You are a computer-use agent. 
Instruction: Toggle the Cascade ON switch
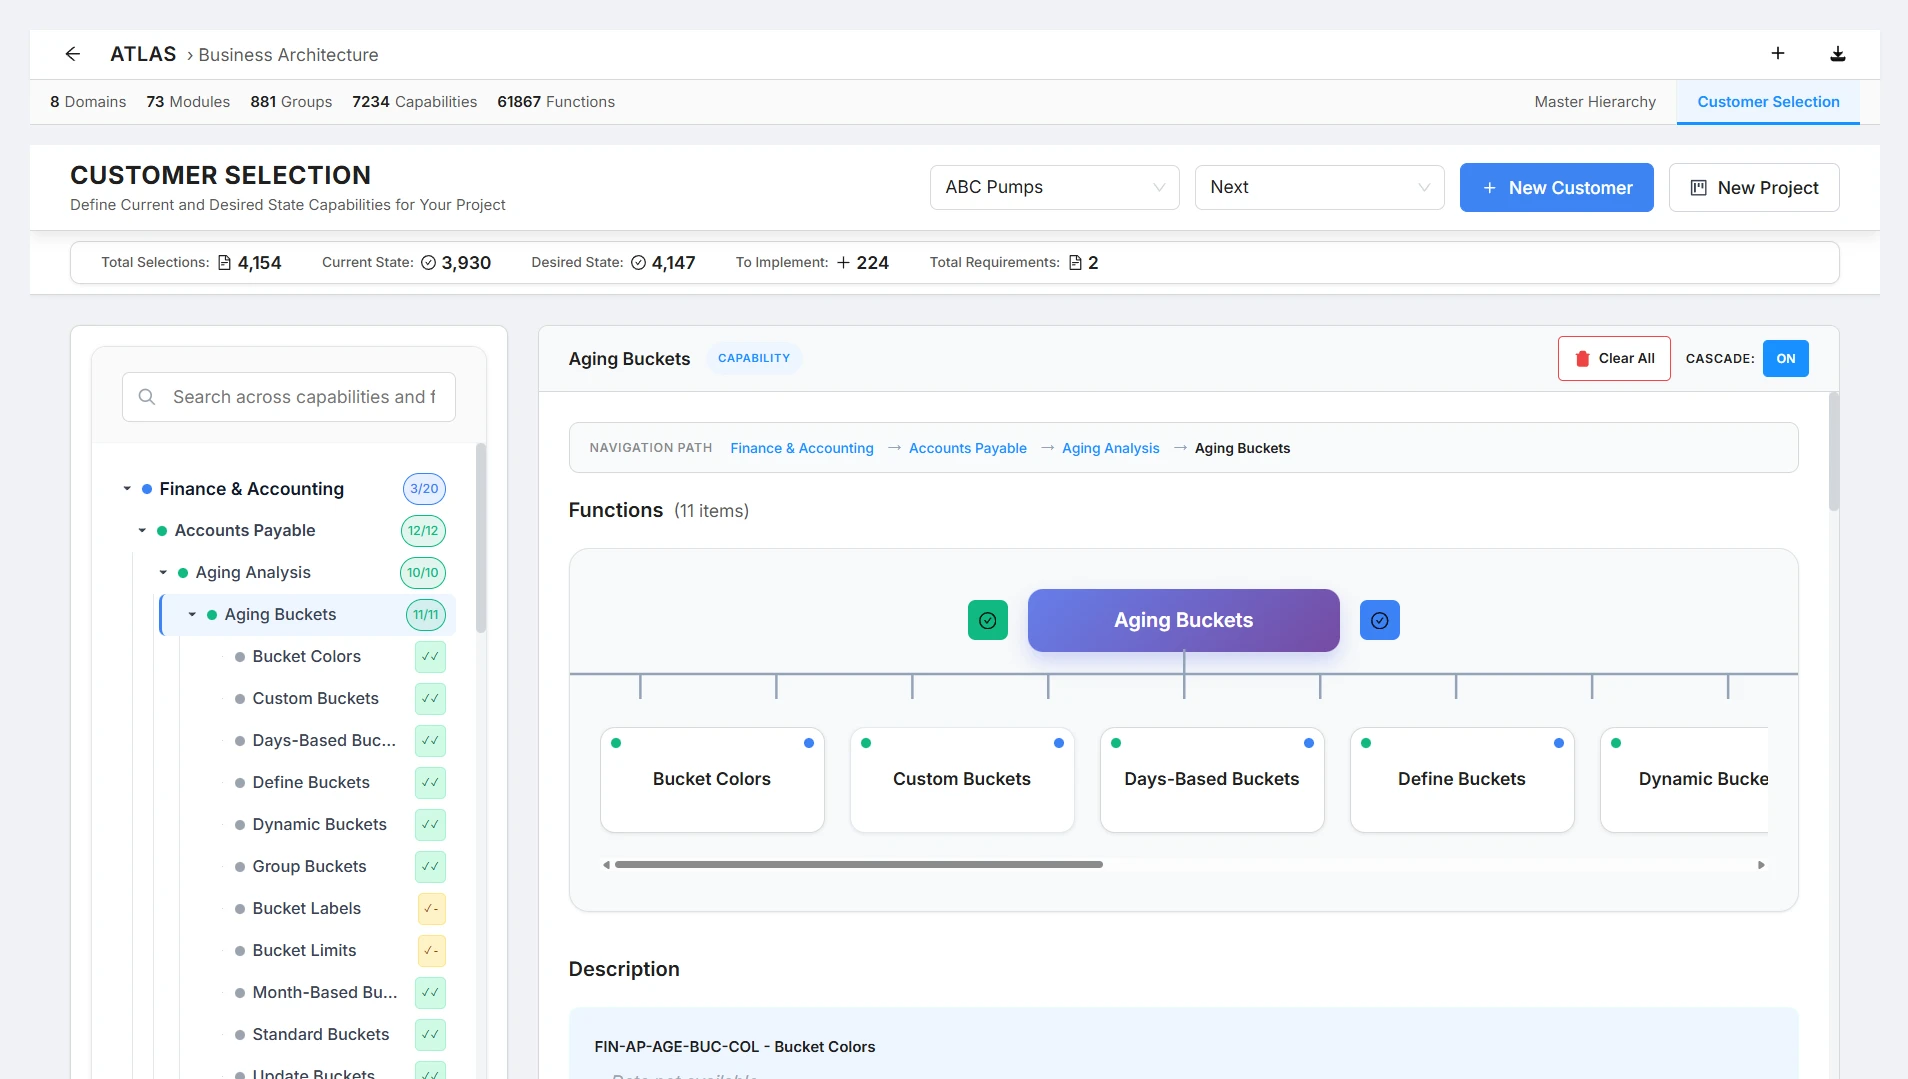click(x=1786, y=359)
